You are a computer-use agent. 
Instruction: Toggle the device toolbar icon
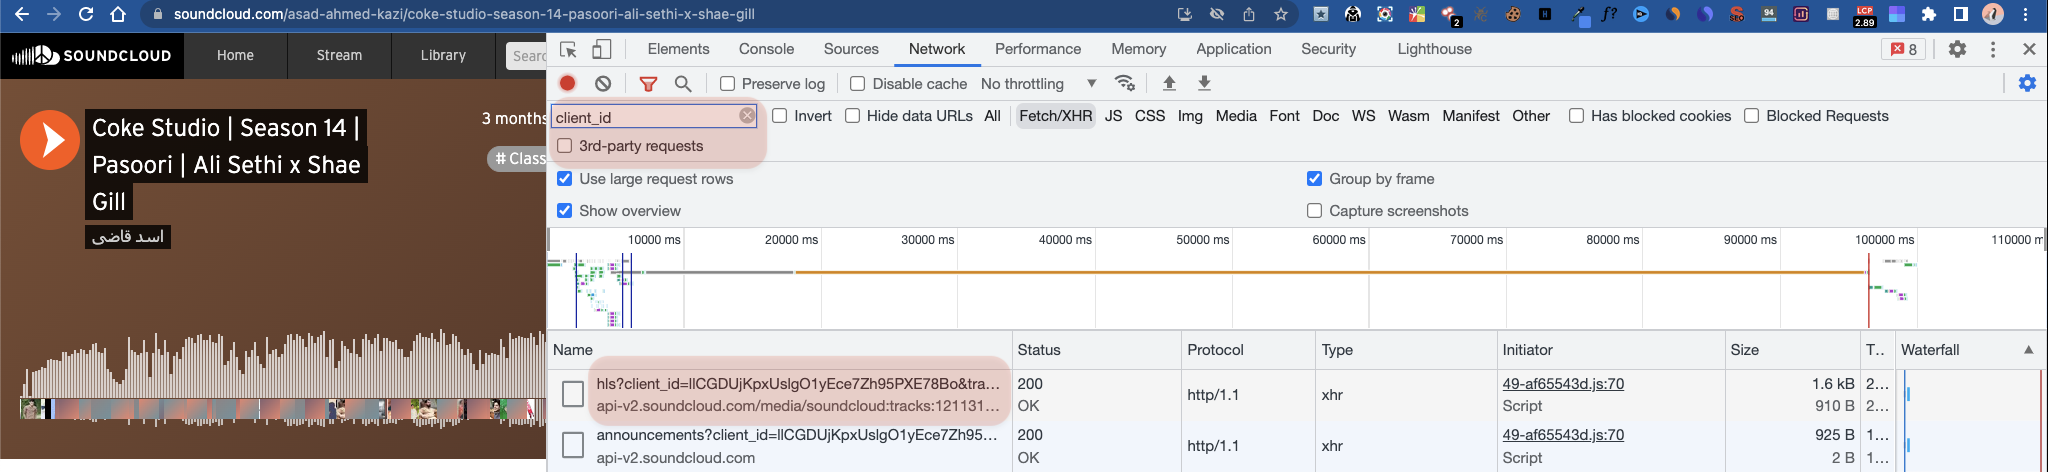tap(602, 49)
